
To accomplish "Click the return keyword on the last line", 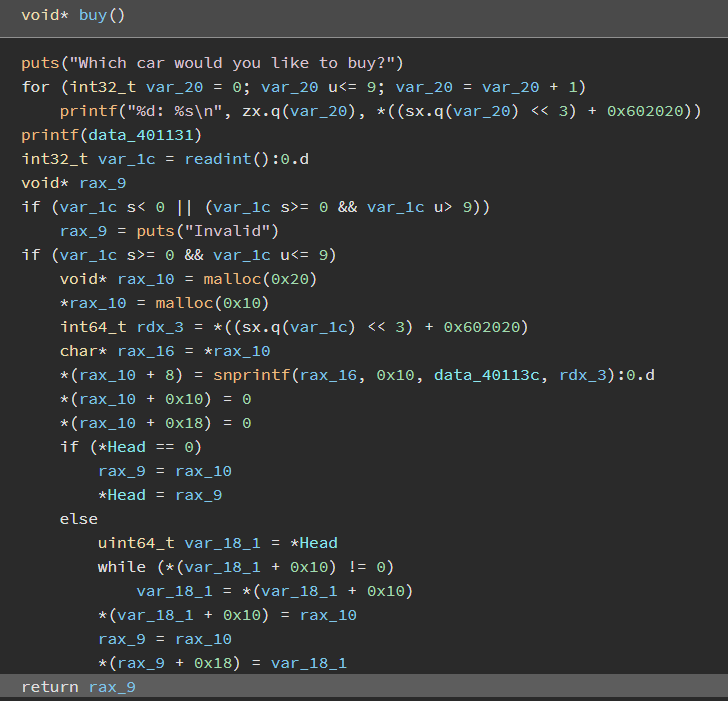I will [x=50, y=687].
